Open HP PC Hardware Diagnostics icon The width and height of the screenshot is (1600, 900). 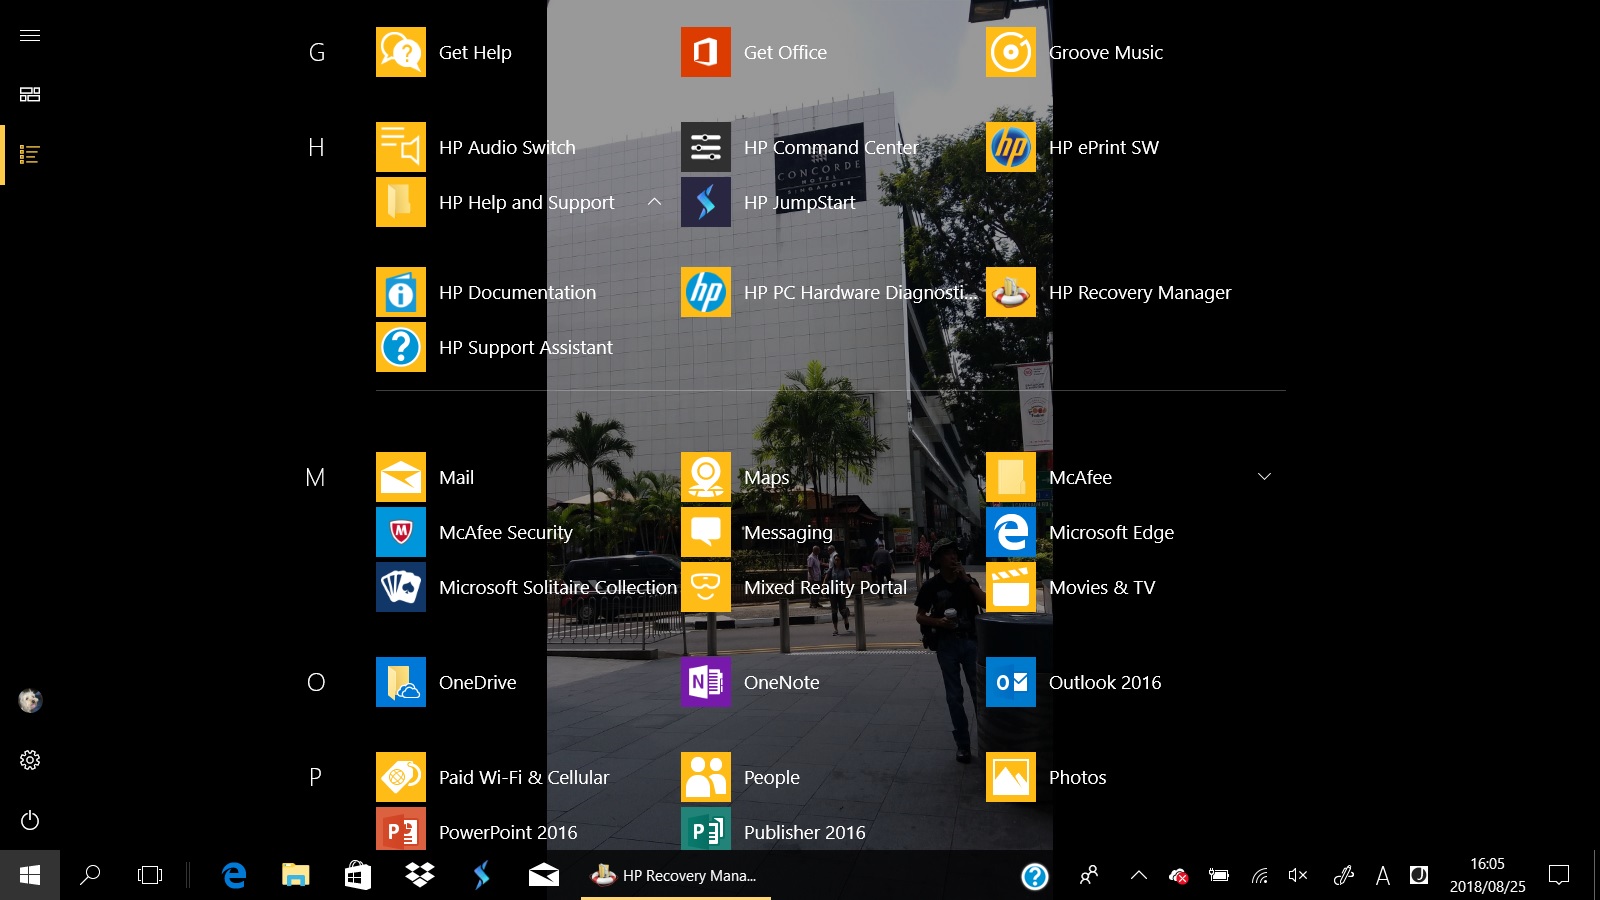[x=706, y=292]
